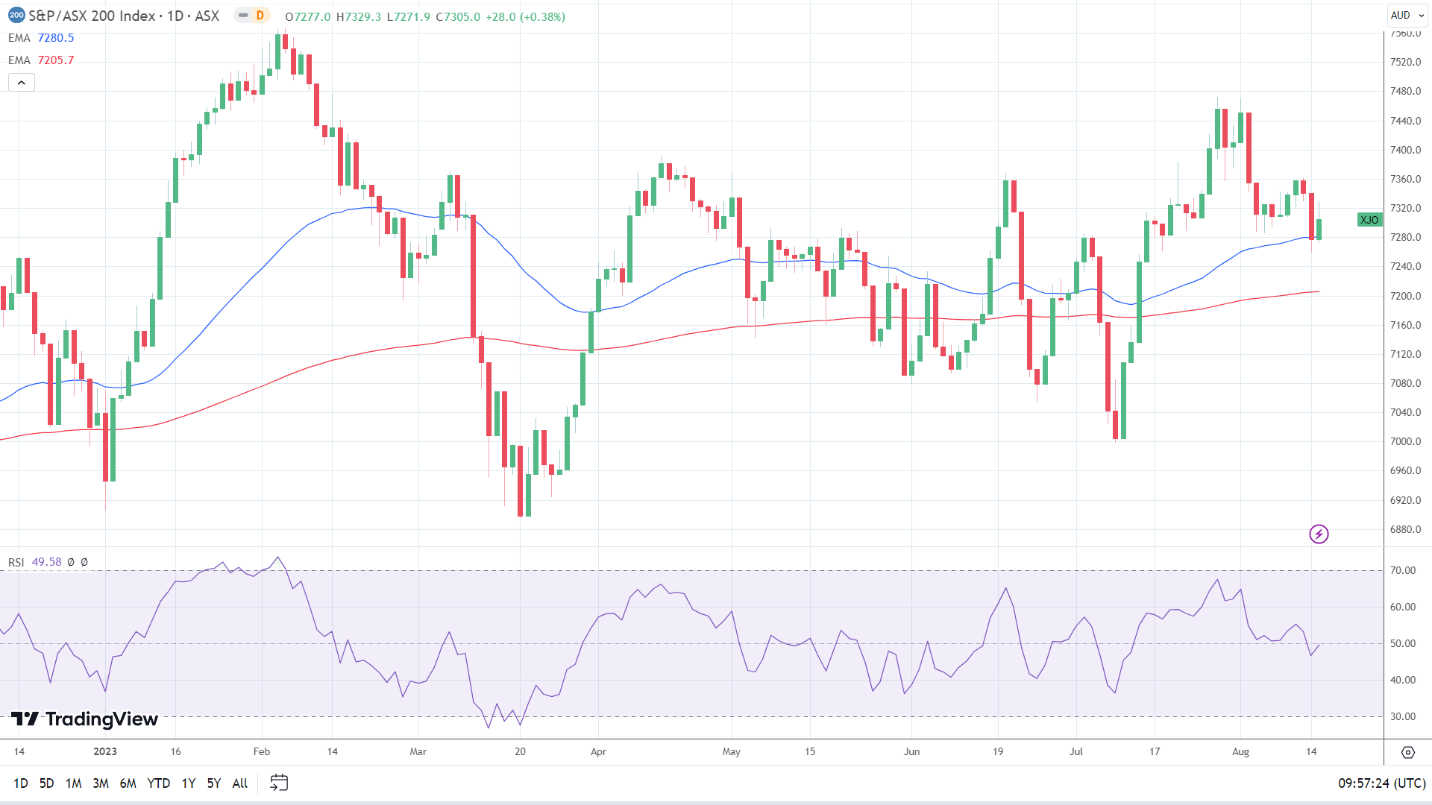The height and width of the screenshot is (805, 1432).
Task: Set the chart range to 1M
Action: tap(74, 783)
